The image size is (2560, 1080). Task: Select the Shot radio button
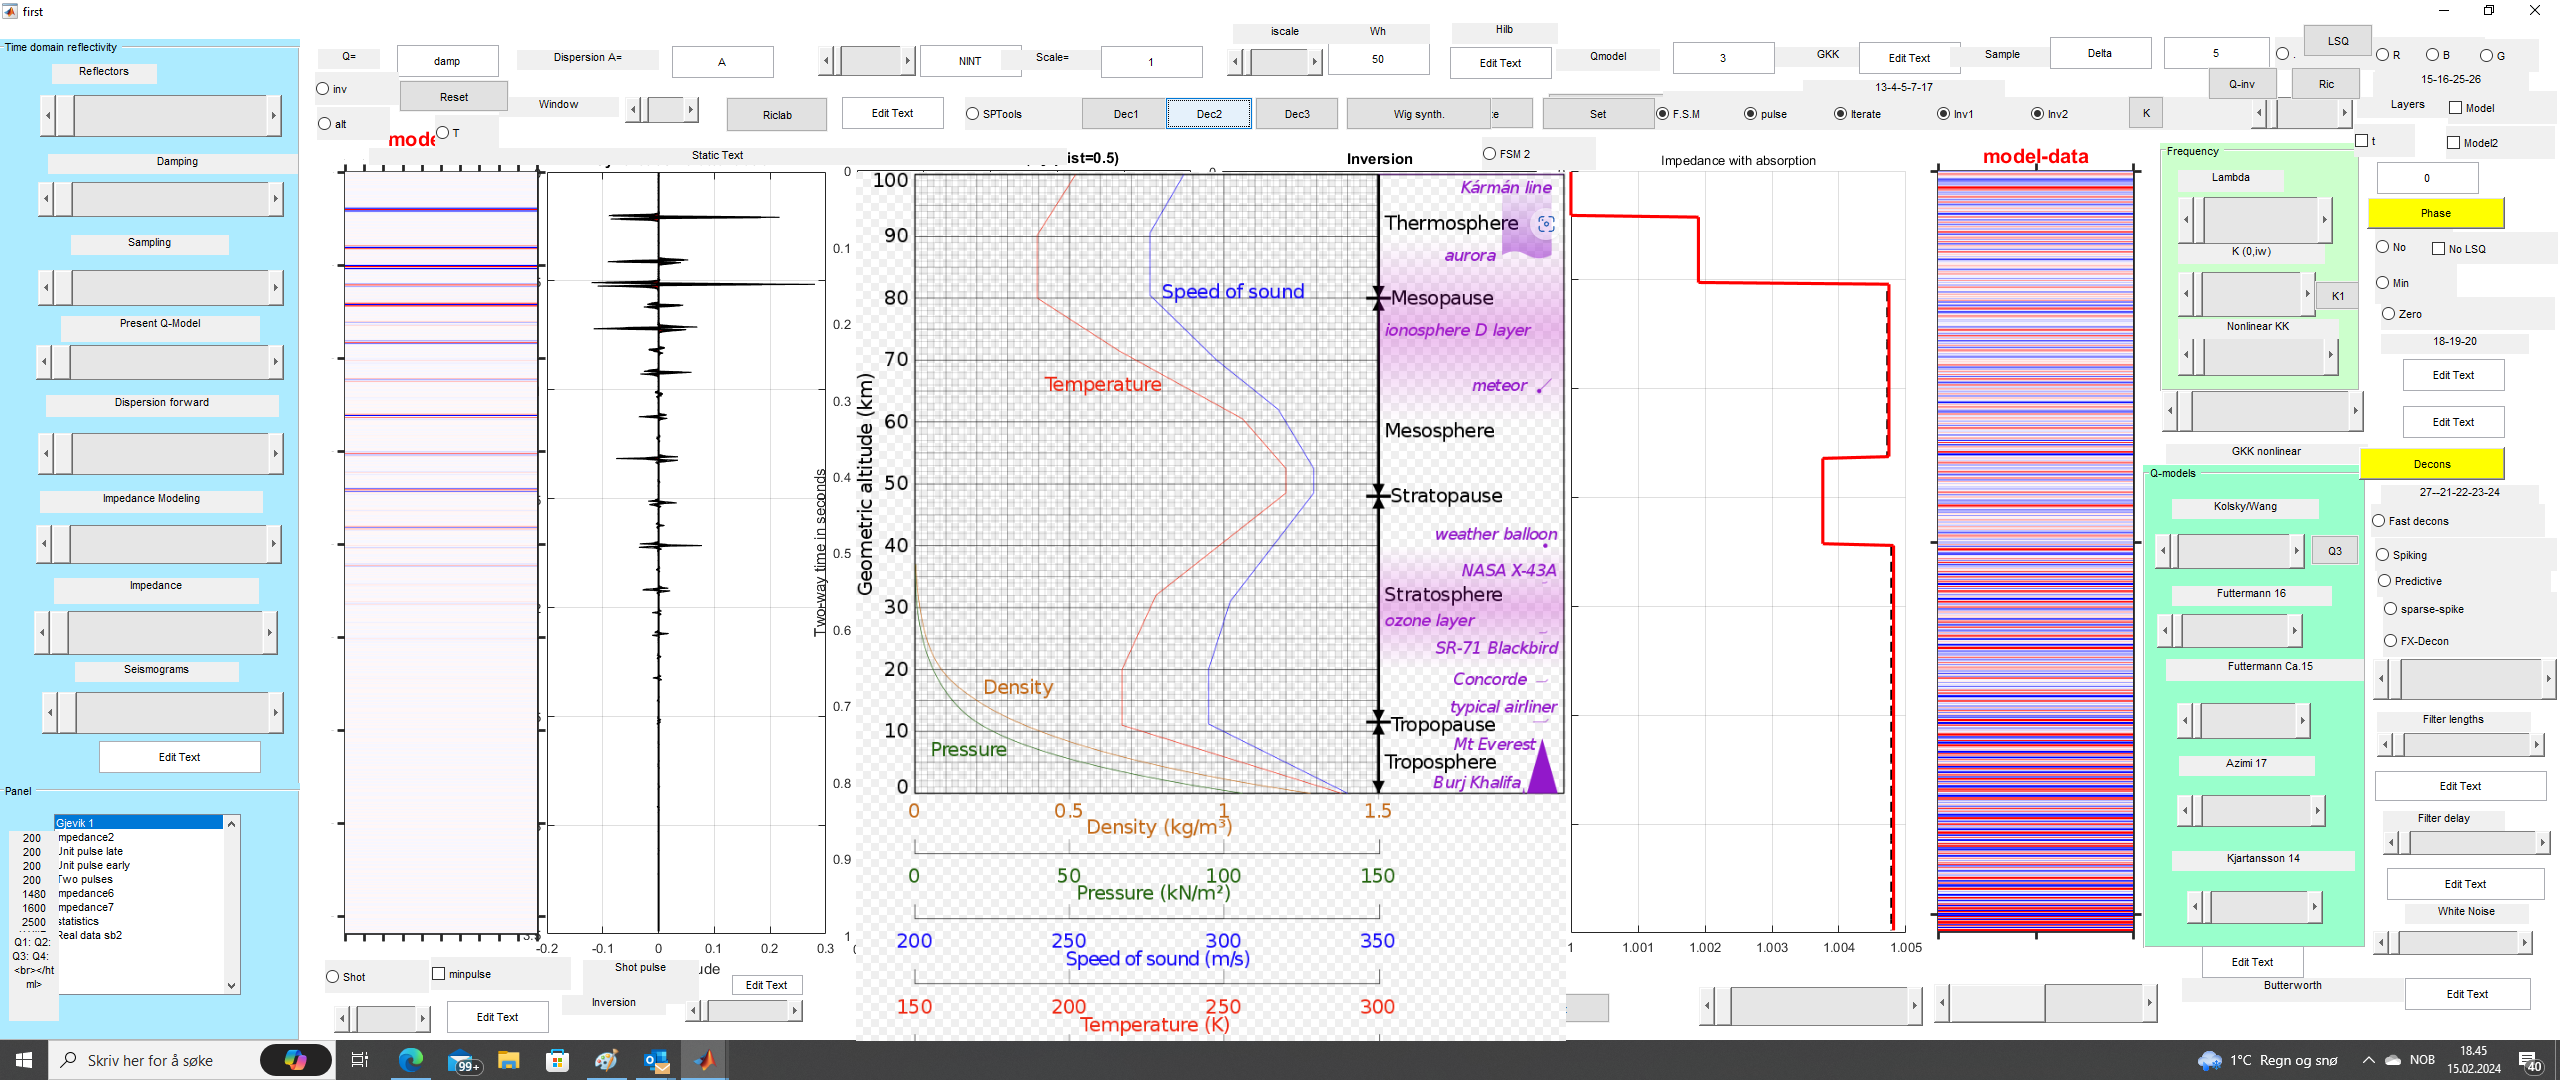point(333,977)
